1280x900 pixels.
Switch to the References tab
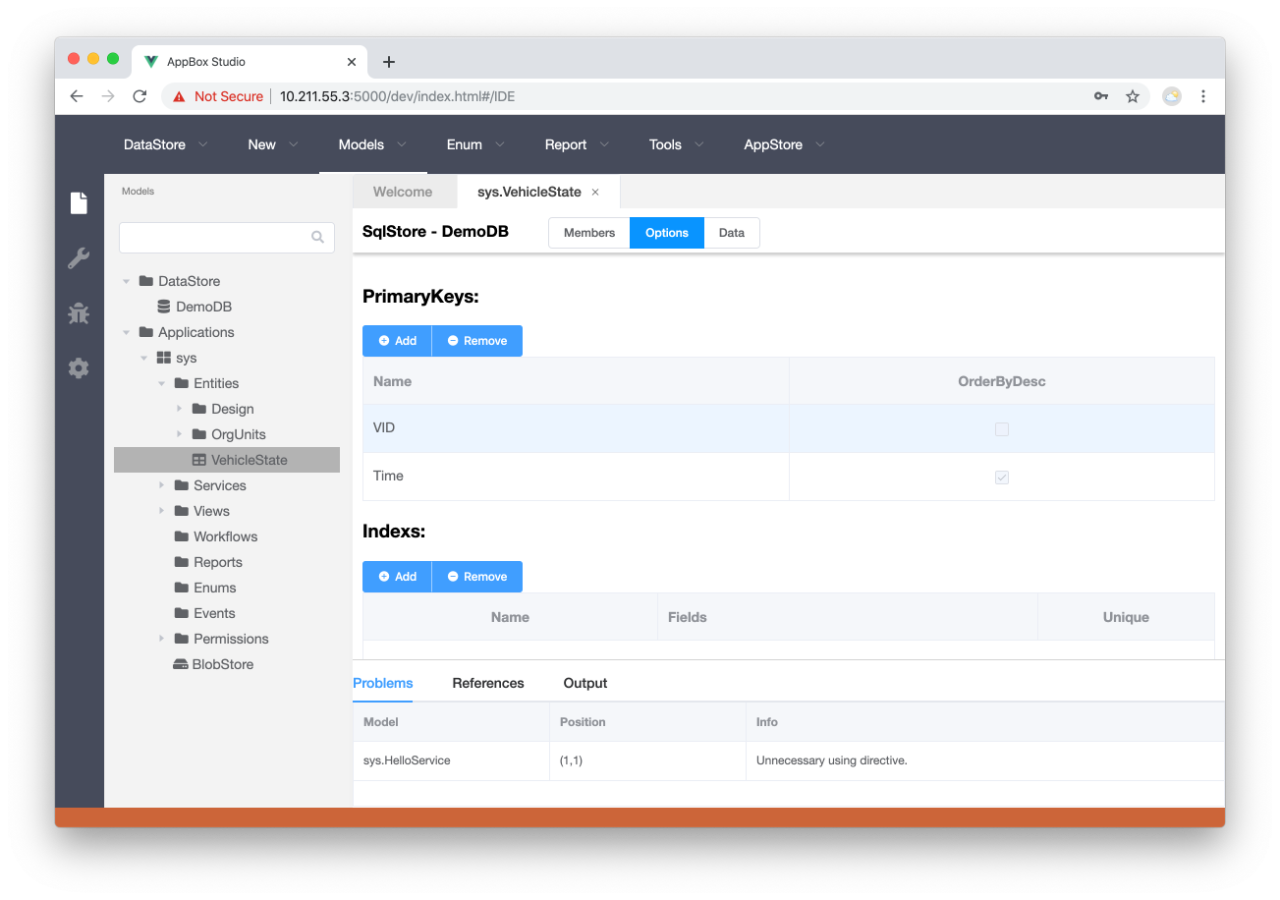coord(488,683)
